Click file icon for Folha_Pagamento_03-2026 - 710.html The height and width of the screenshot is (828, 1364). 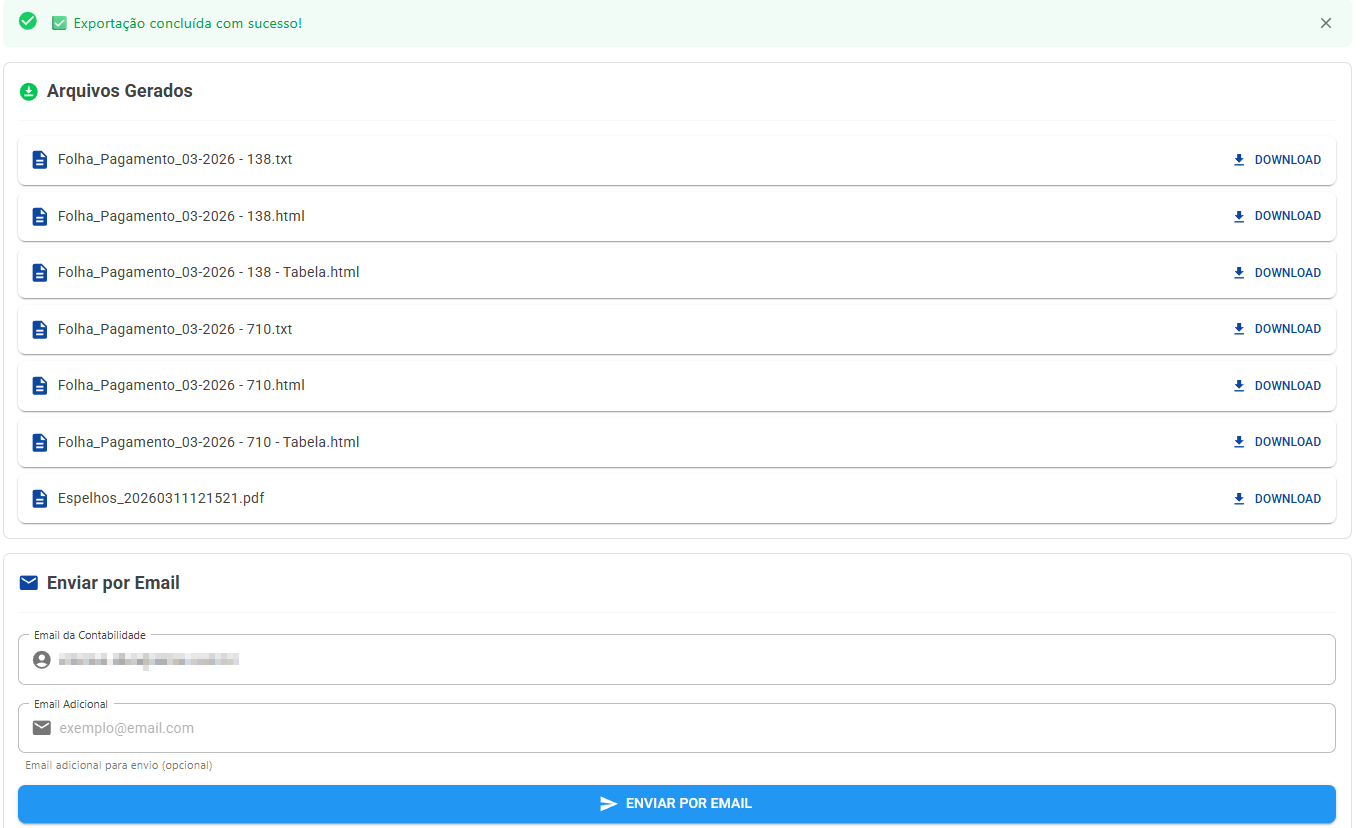pos(40,386)
